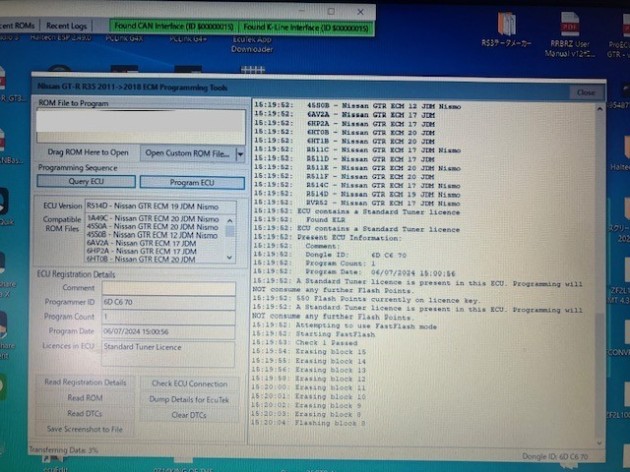Click the log panel scroll up arrow
This screenshot has width=630, height=472.
coord(600,108)
